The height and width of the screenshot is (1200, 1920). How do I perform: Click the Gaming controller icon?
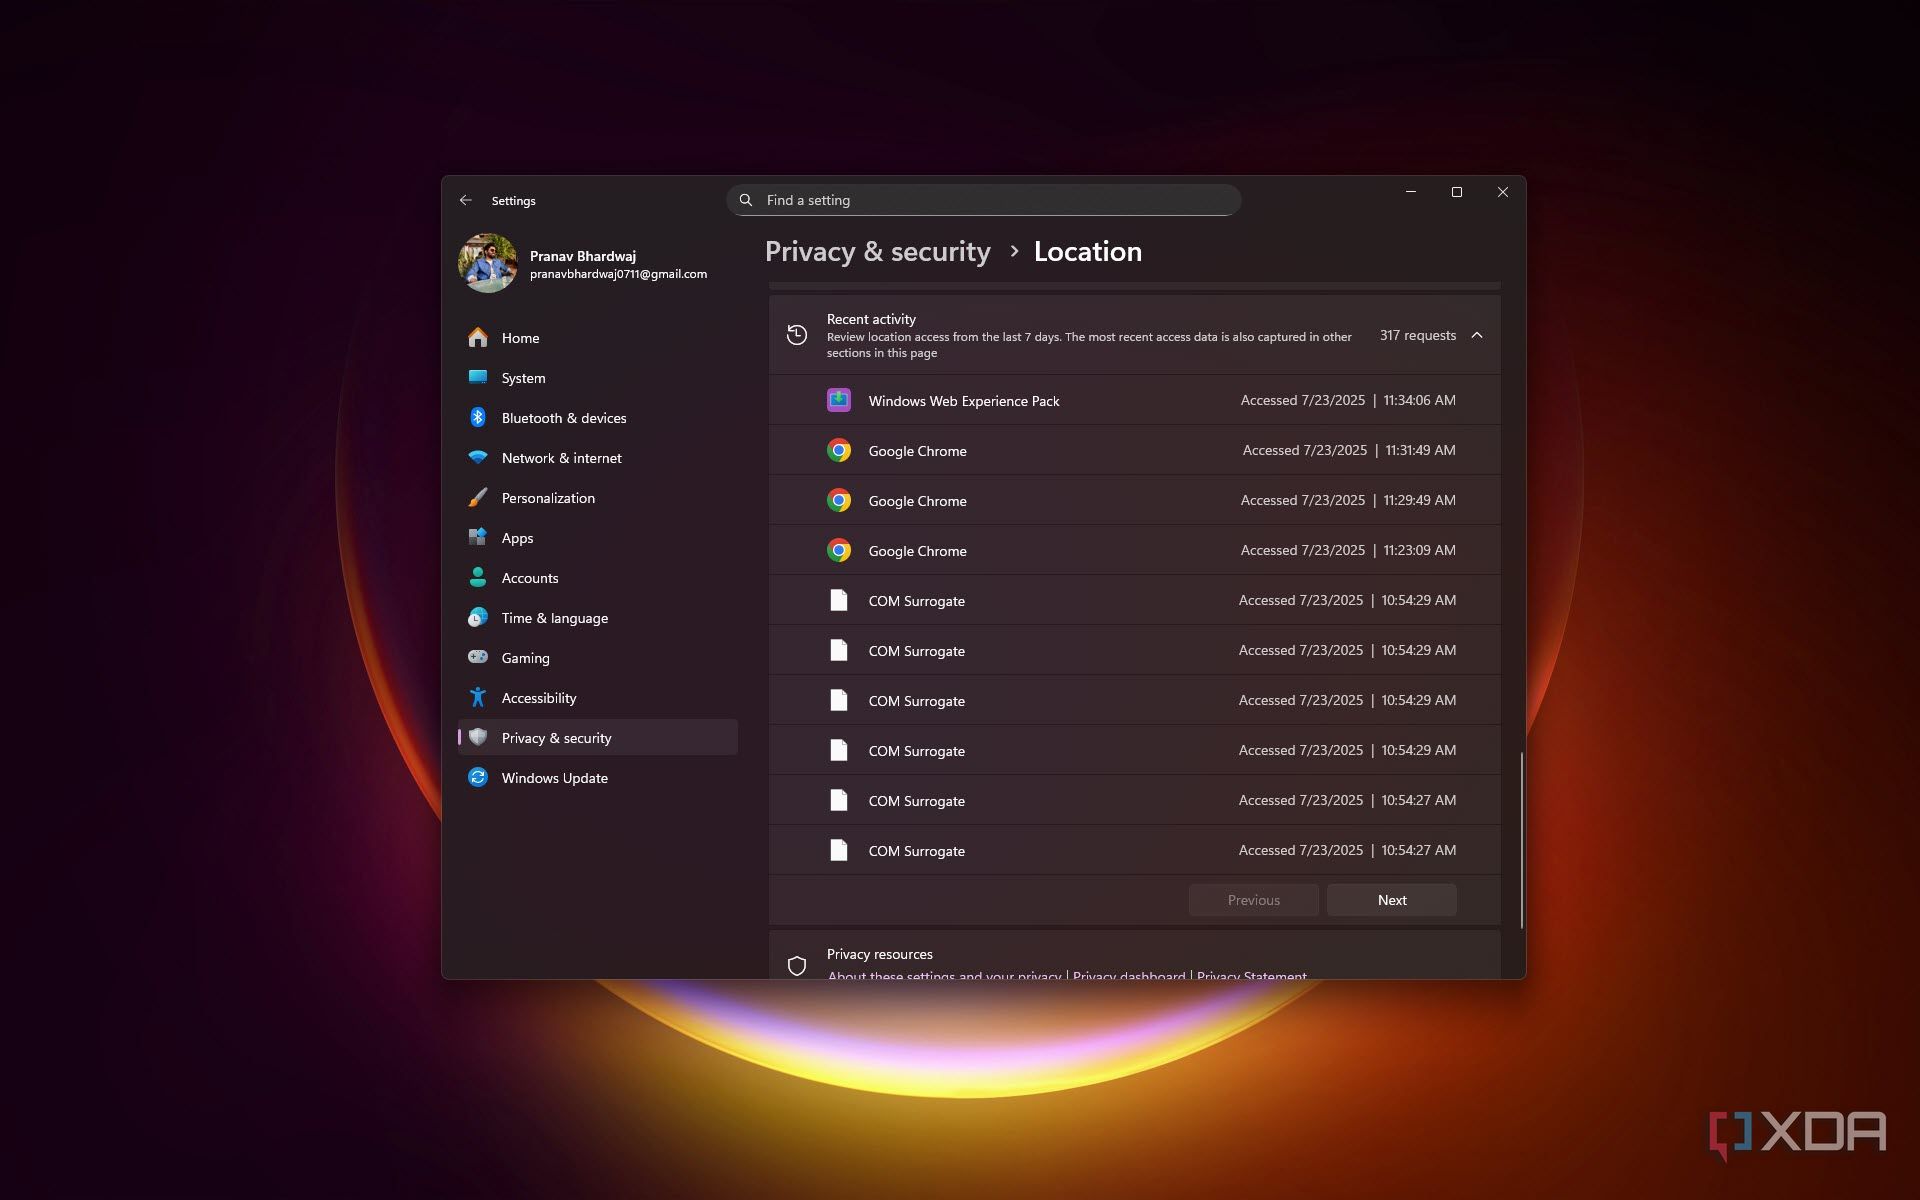(478, 658)
